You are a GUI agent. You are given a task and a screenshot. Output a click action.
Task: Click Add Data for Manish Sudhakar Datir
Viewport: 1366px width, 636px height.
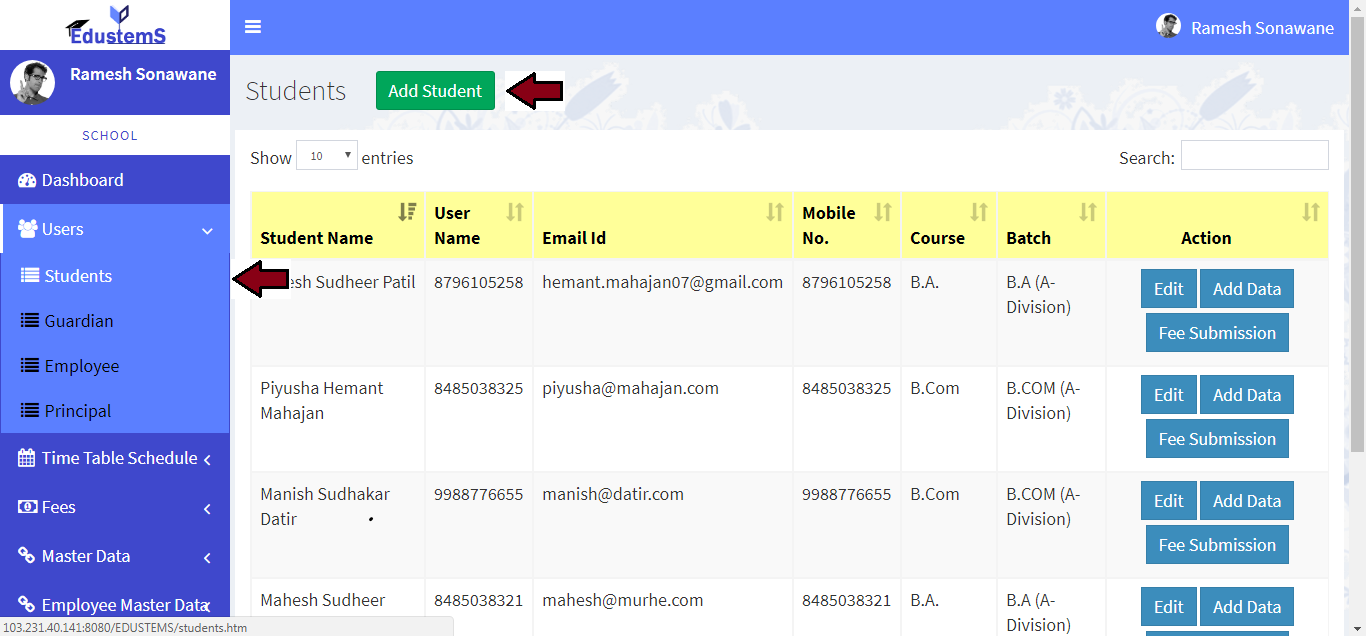pyautogui.click(x=1247, y=501)
